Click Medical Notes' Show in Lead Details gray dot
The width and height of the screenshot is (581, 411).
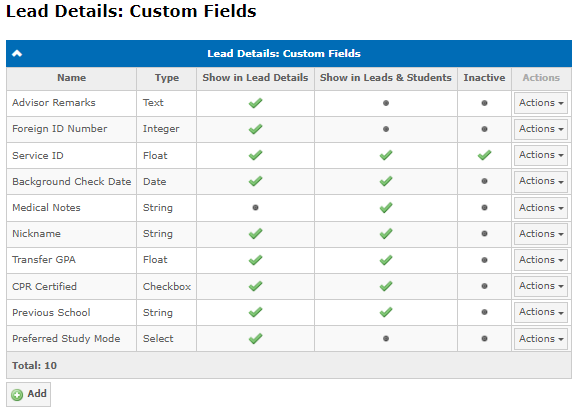[255, 208]
